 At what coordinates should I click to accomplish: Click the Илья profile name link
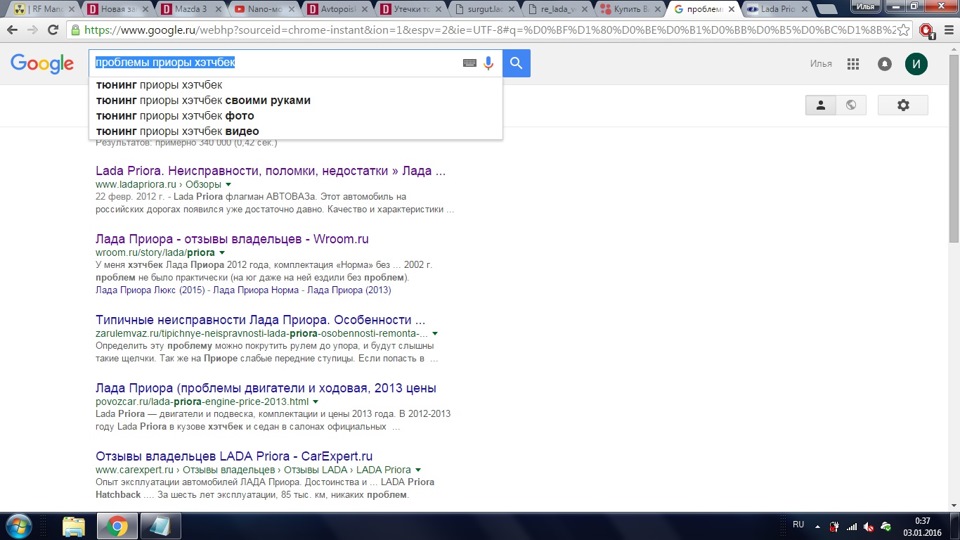pos(820,64)
